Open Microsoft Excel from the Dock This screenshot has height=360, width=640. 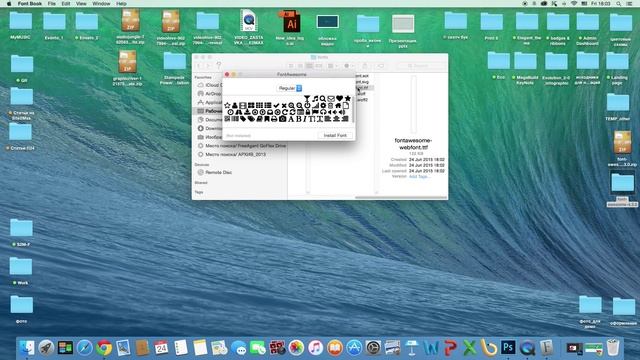tap(469, 348)
